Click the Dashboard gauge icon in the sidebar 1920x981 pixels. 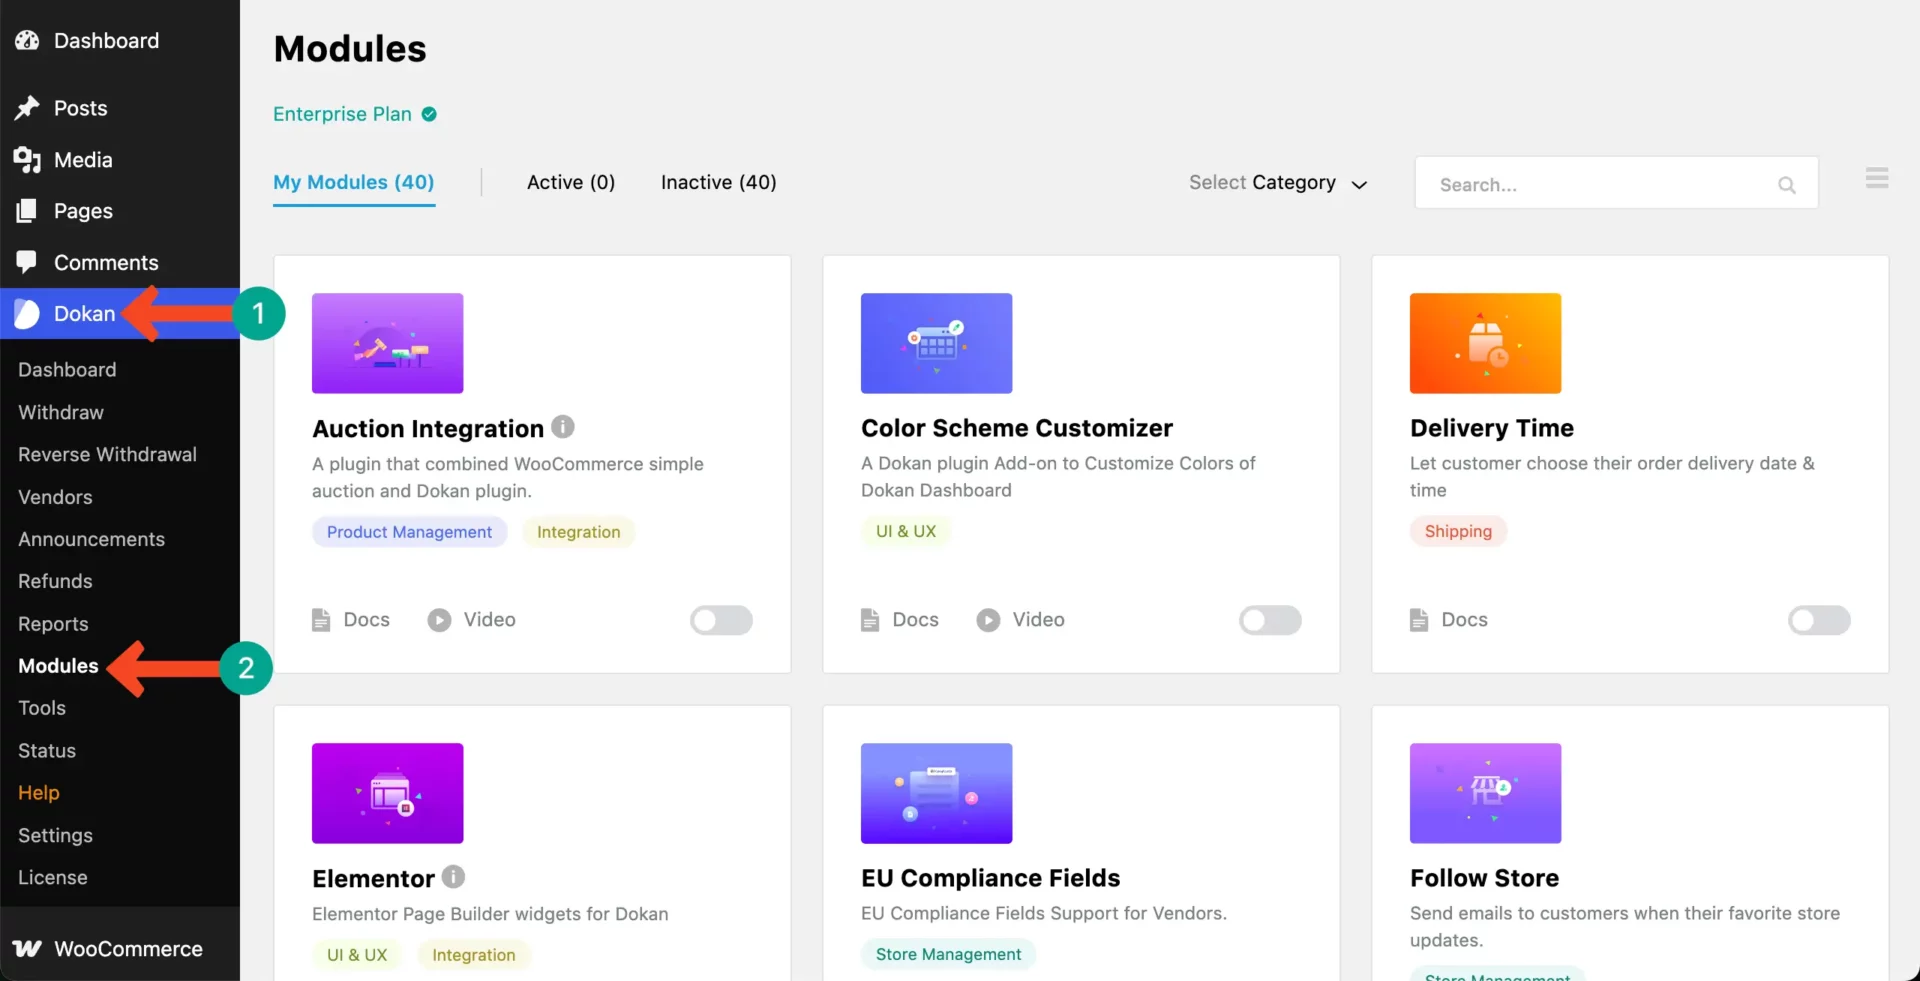tap(27, 40)
